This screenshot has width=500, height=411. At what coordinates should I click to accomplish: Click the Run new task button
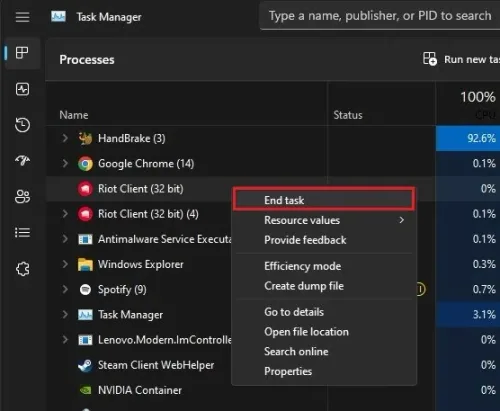[x=461, y=59]
